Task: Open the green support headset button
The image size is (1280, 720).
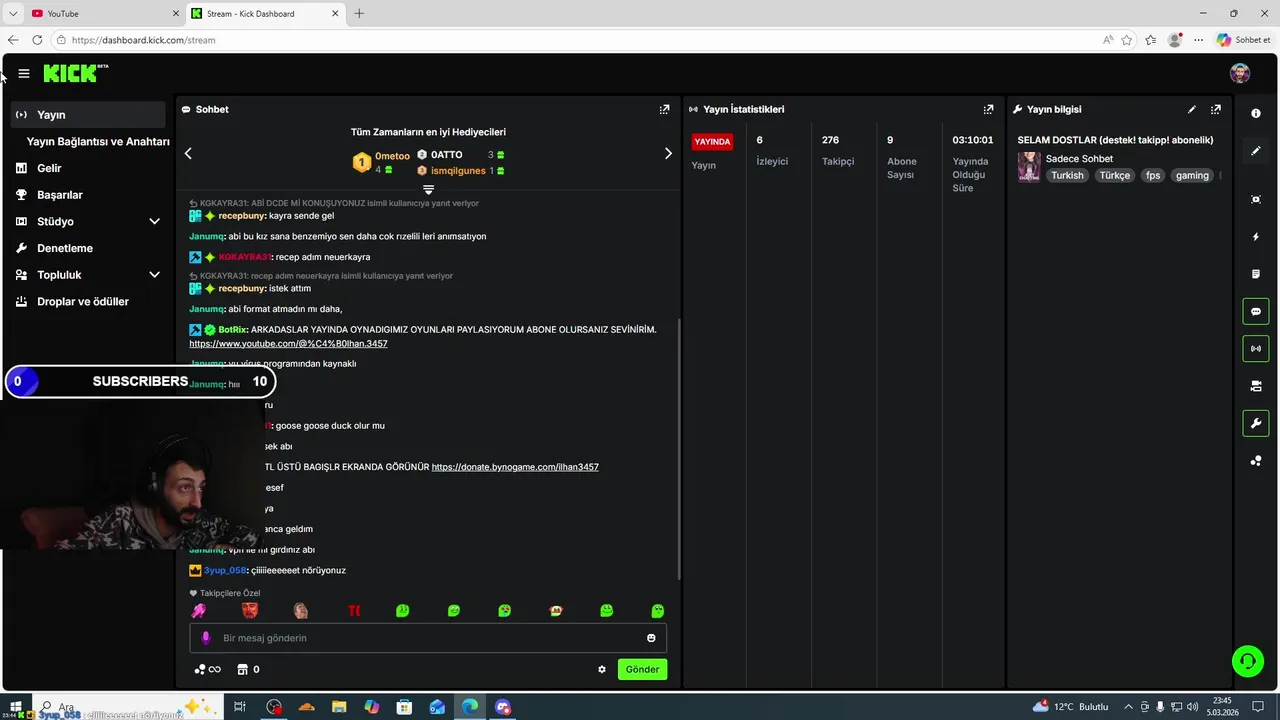Action: point(1248,661)
